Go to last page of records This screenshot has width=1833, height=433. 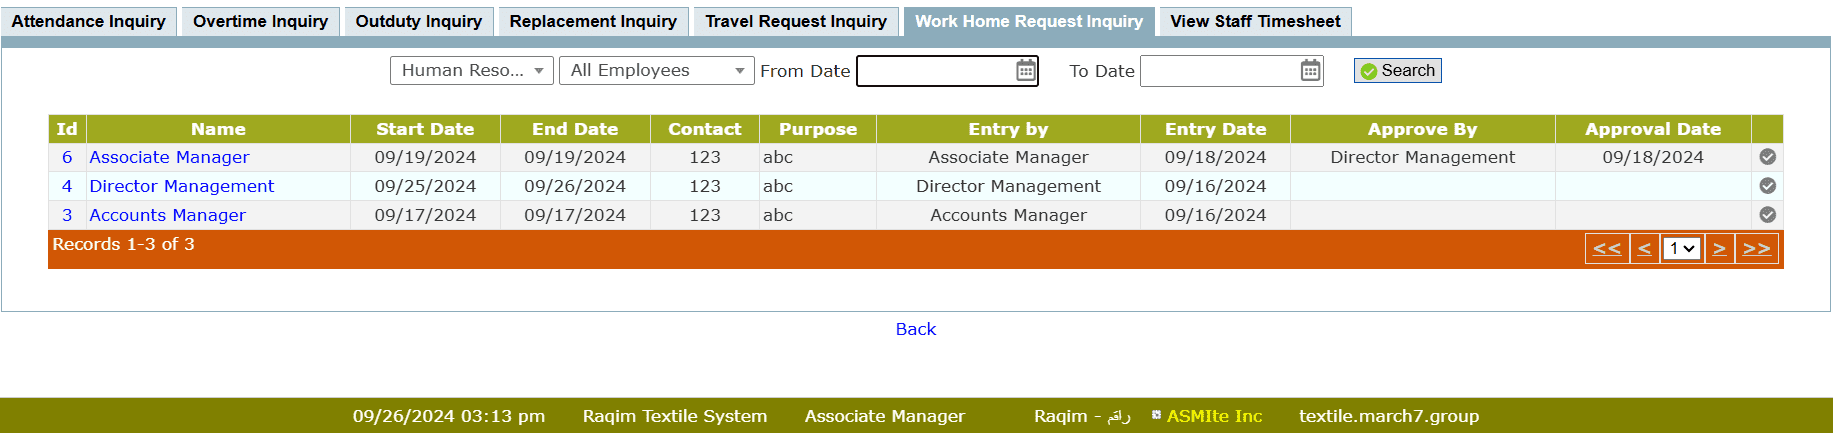(1756, 249)
